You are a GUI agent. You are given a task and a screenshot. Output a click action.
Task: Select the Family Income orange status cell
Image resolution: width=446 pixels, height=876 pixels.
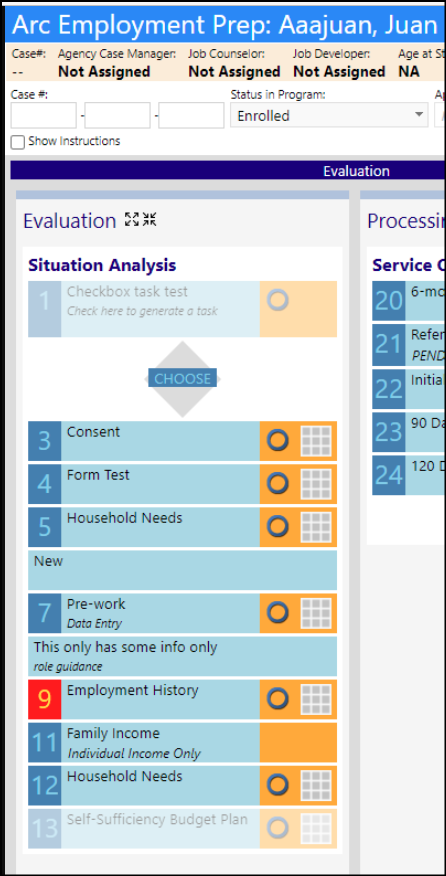pyautogui.click(x=298, y=742)
